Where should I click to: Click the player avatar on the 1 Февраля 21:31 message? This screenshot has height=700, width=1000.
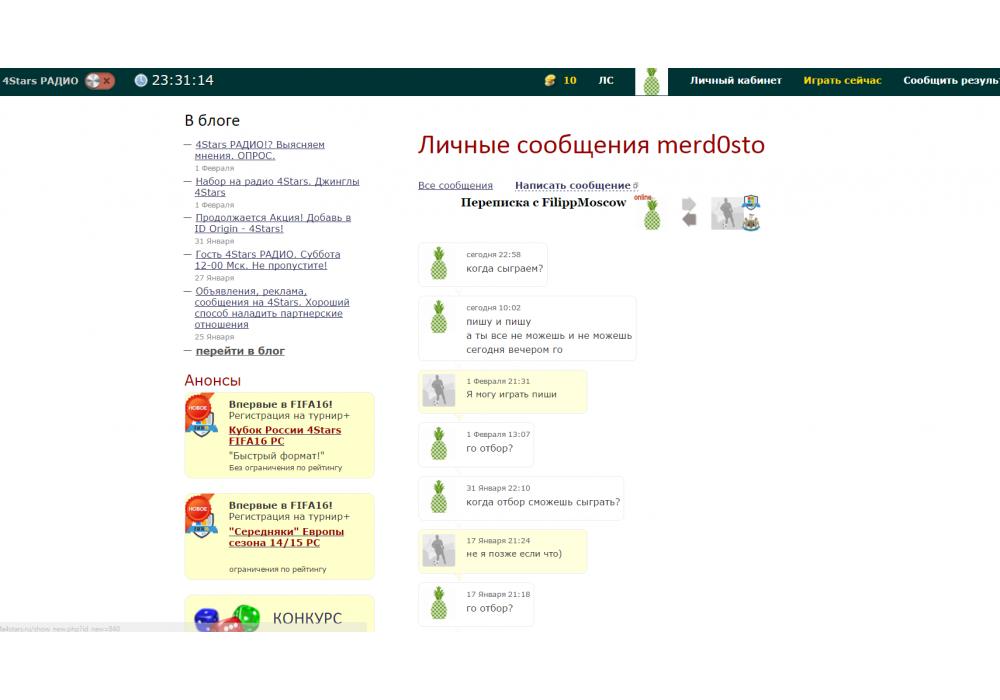tap(439, 391)
